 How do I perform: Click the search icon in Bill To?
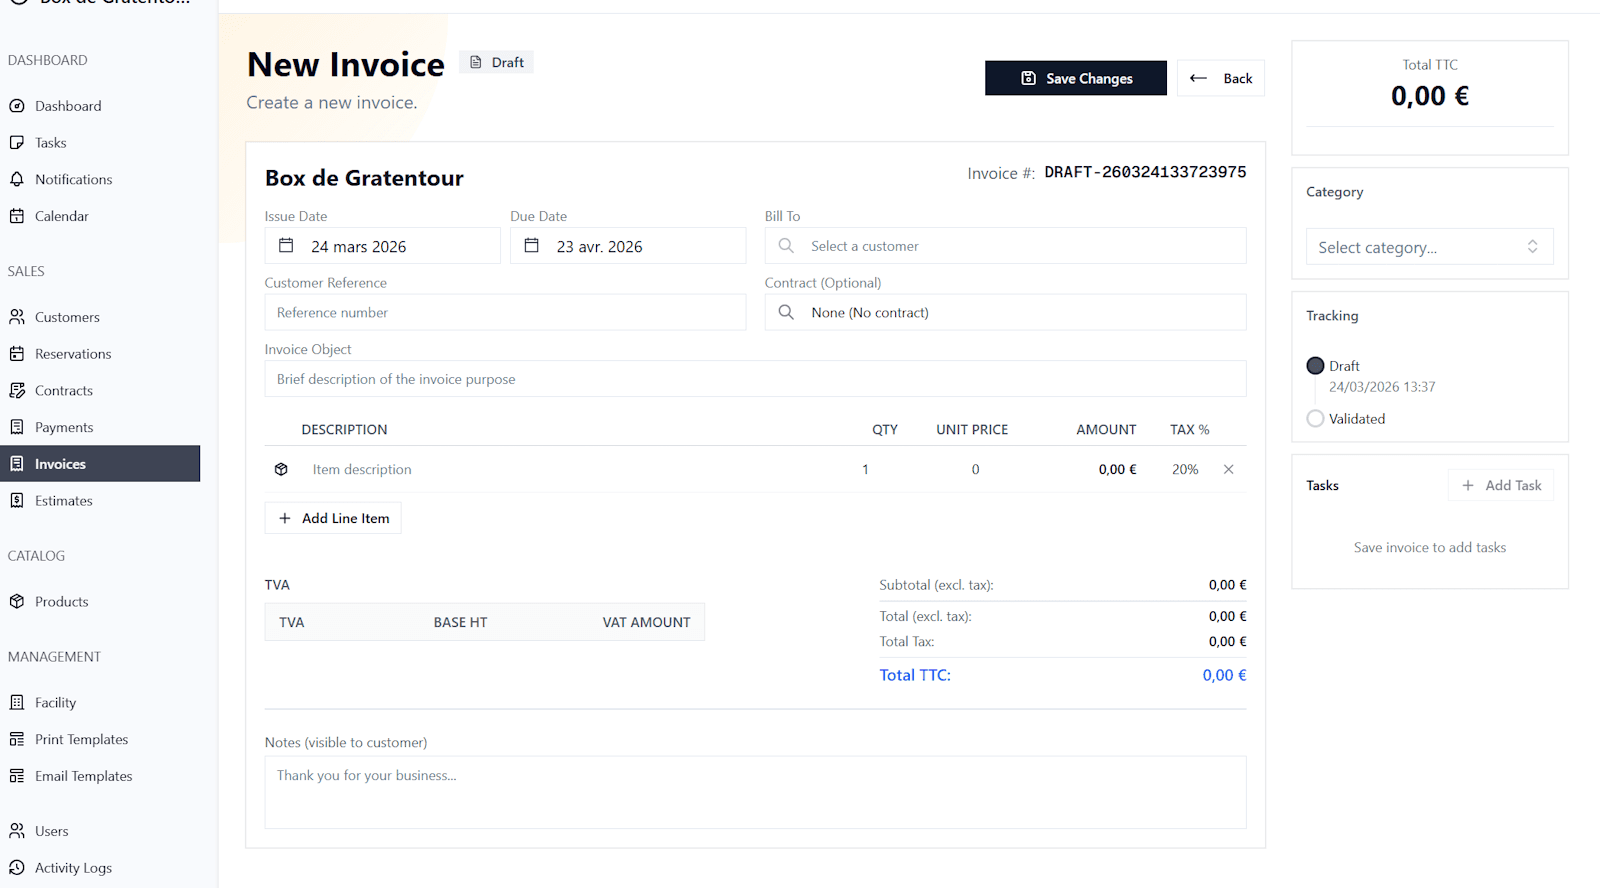(x=786, y=246)
